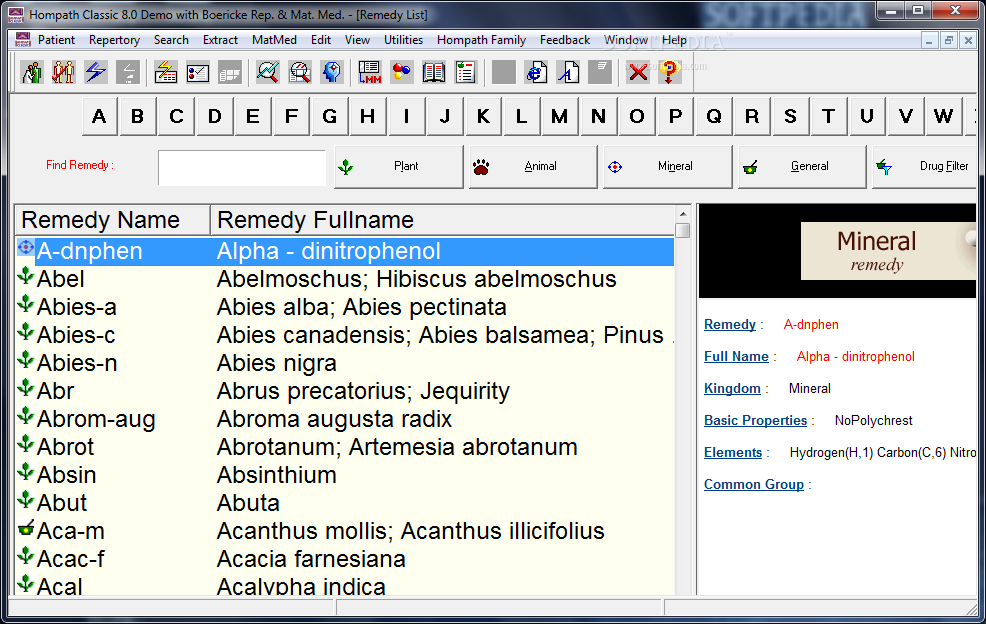The width and height of the screenshot is (986, 624).
Task: Jump to remedies starting with A
Action: 99,116
